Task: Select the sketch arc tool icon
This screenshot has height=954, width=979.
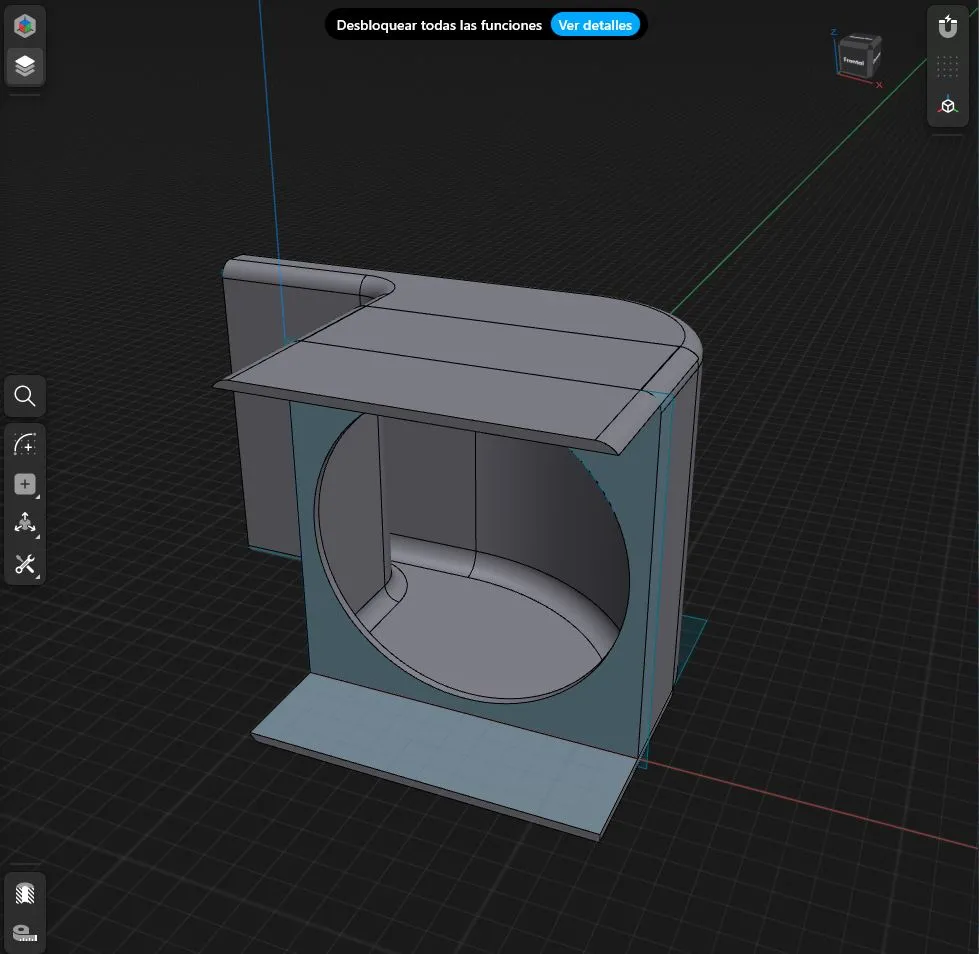Action: click(25, 443)
